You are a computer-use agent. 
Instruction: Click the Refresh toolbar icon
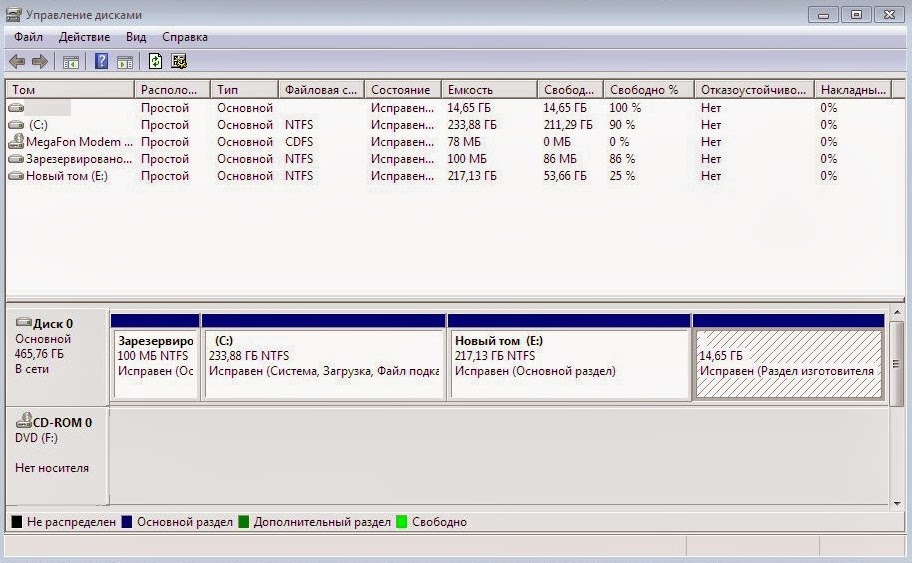pos(155,62)
